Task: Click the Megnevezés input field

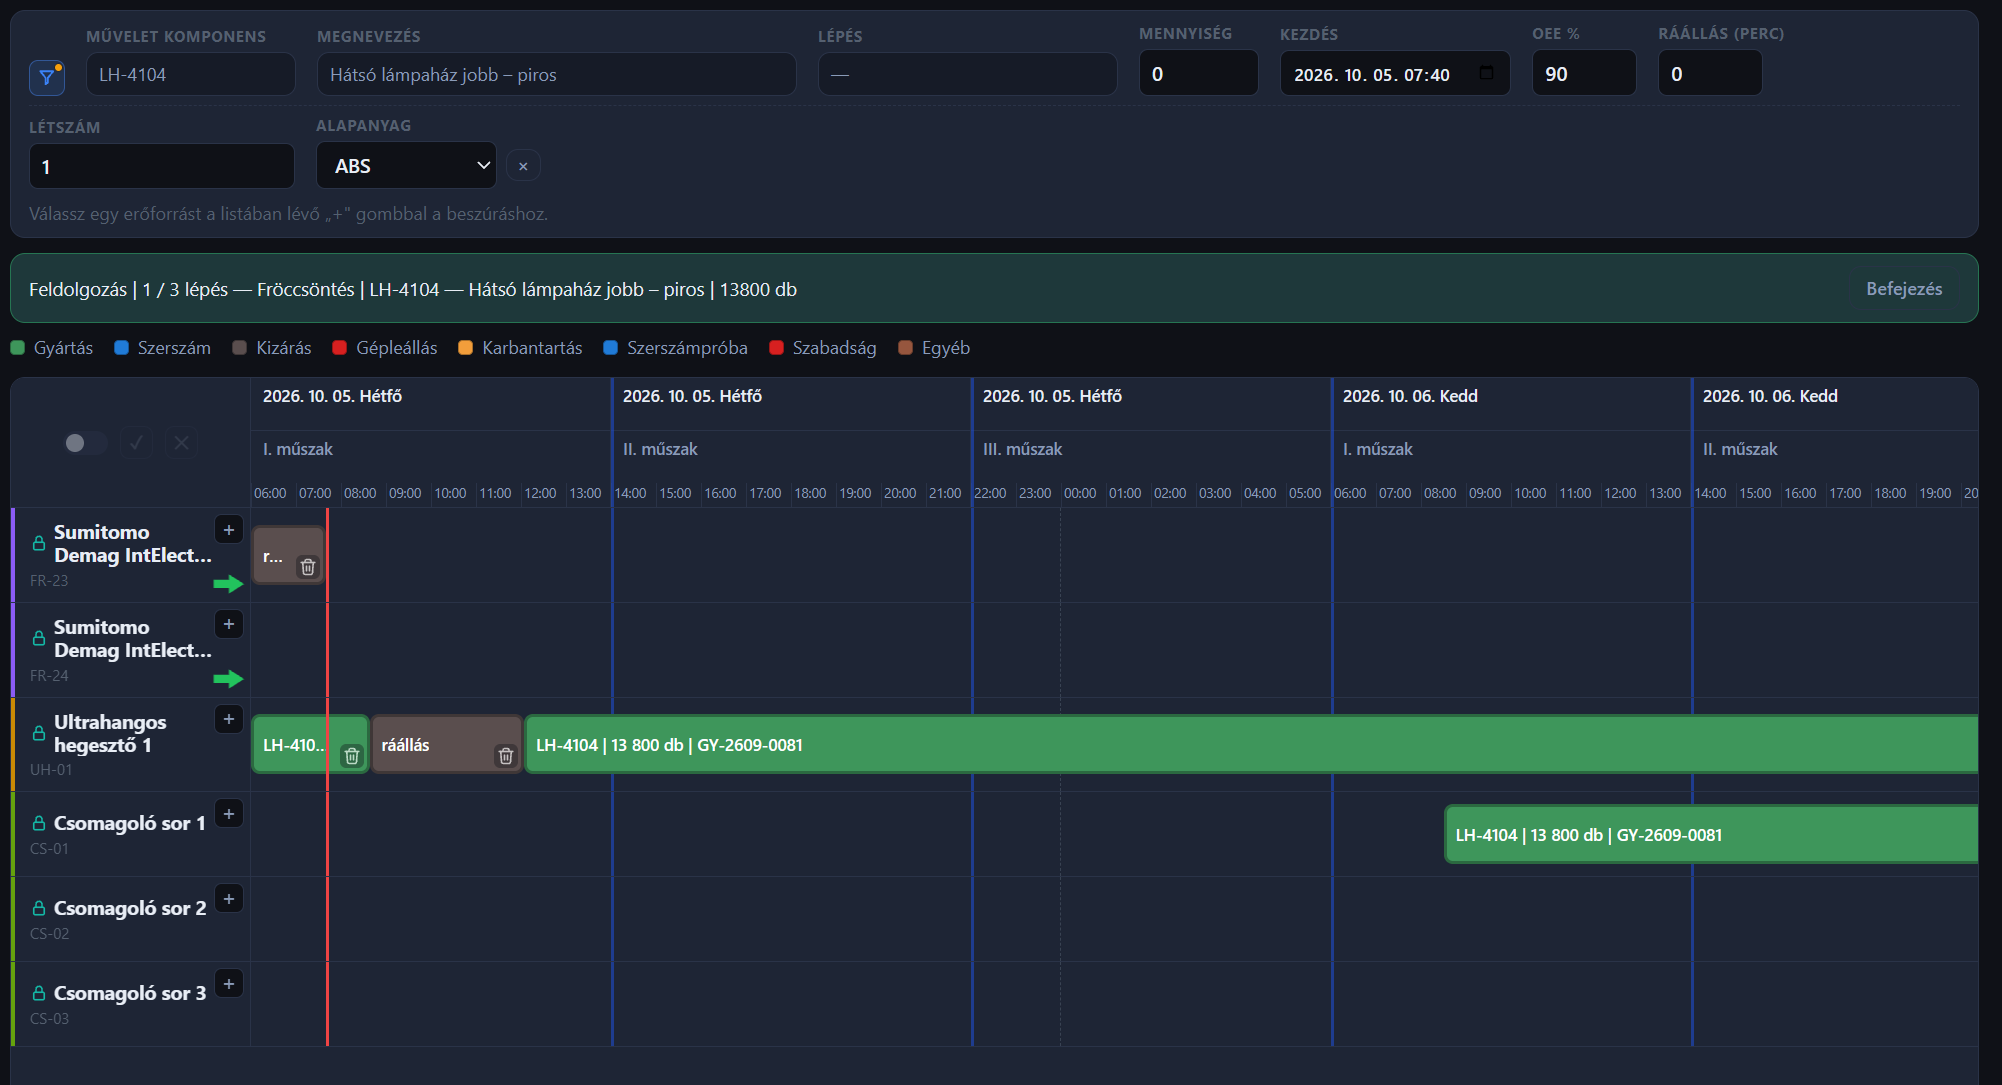Action: 557,75
